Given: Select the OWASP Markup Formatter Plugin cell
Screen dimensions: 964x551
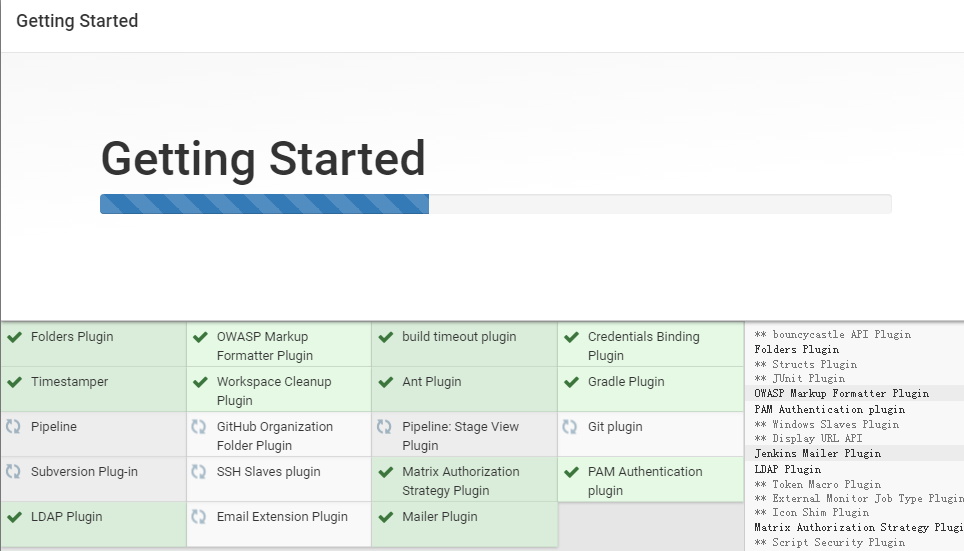Looking at the screenshot, I should (279, 344).
